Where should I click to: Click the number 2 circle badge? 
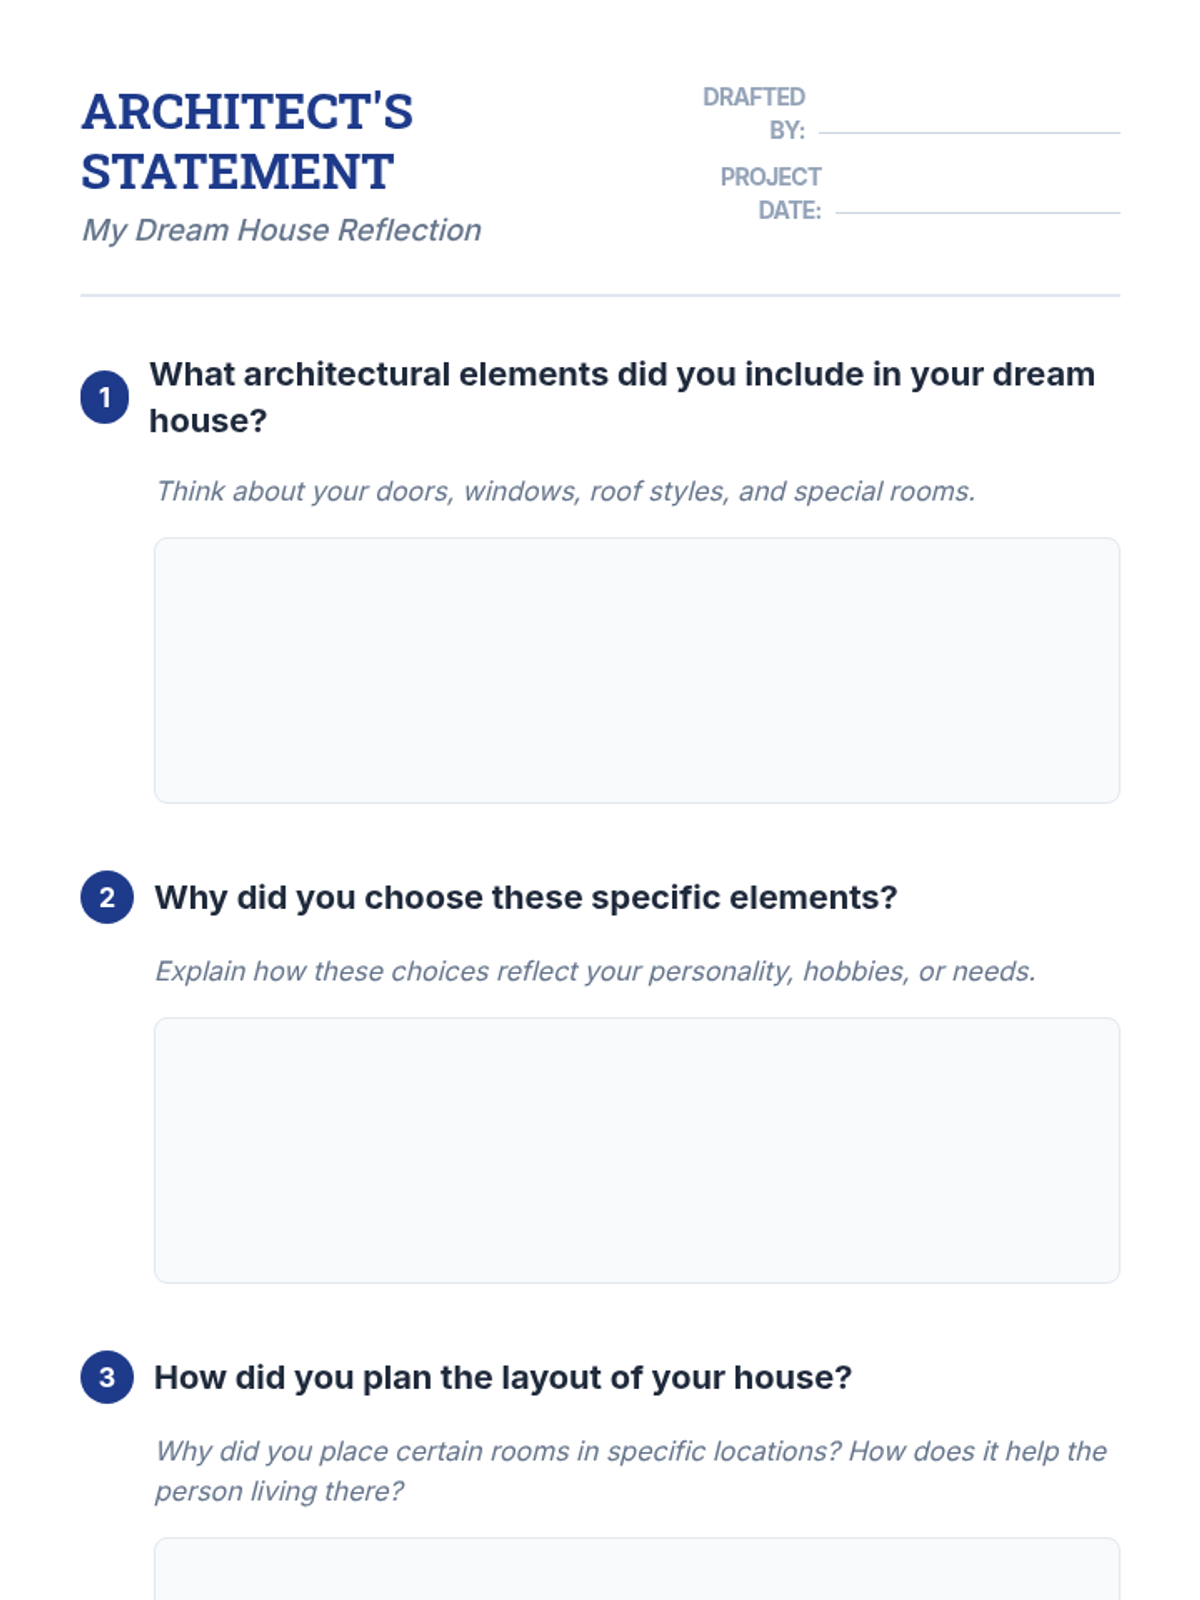point(107,897)
